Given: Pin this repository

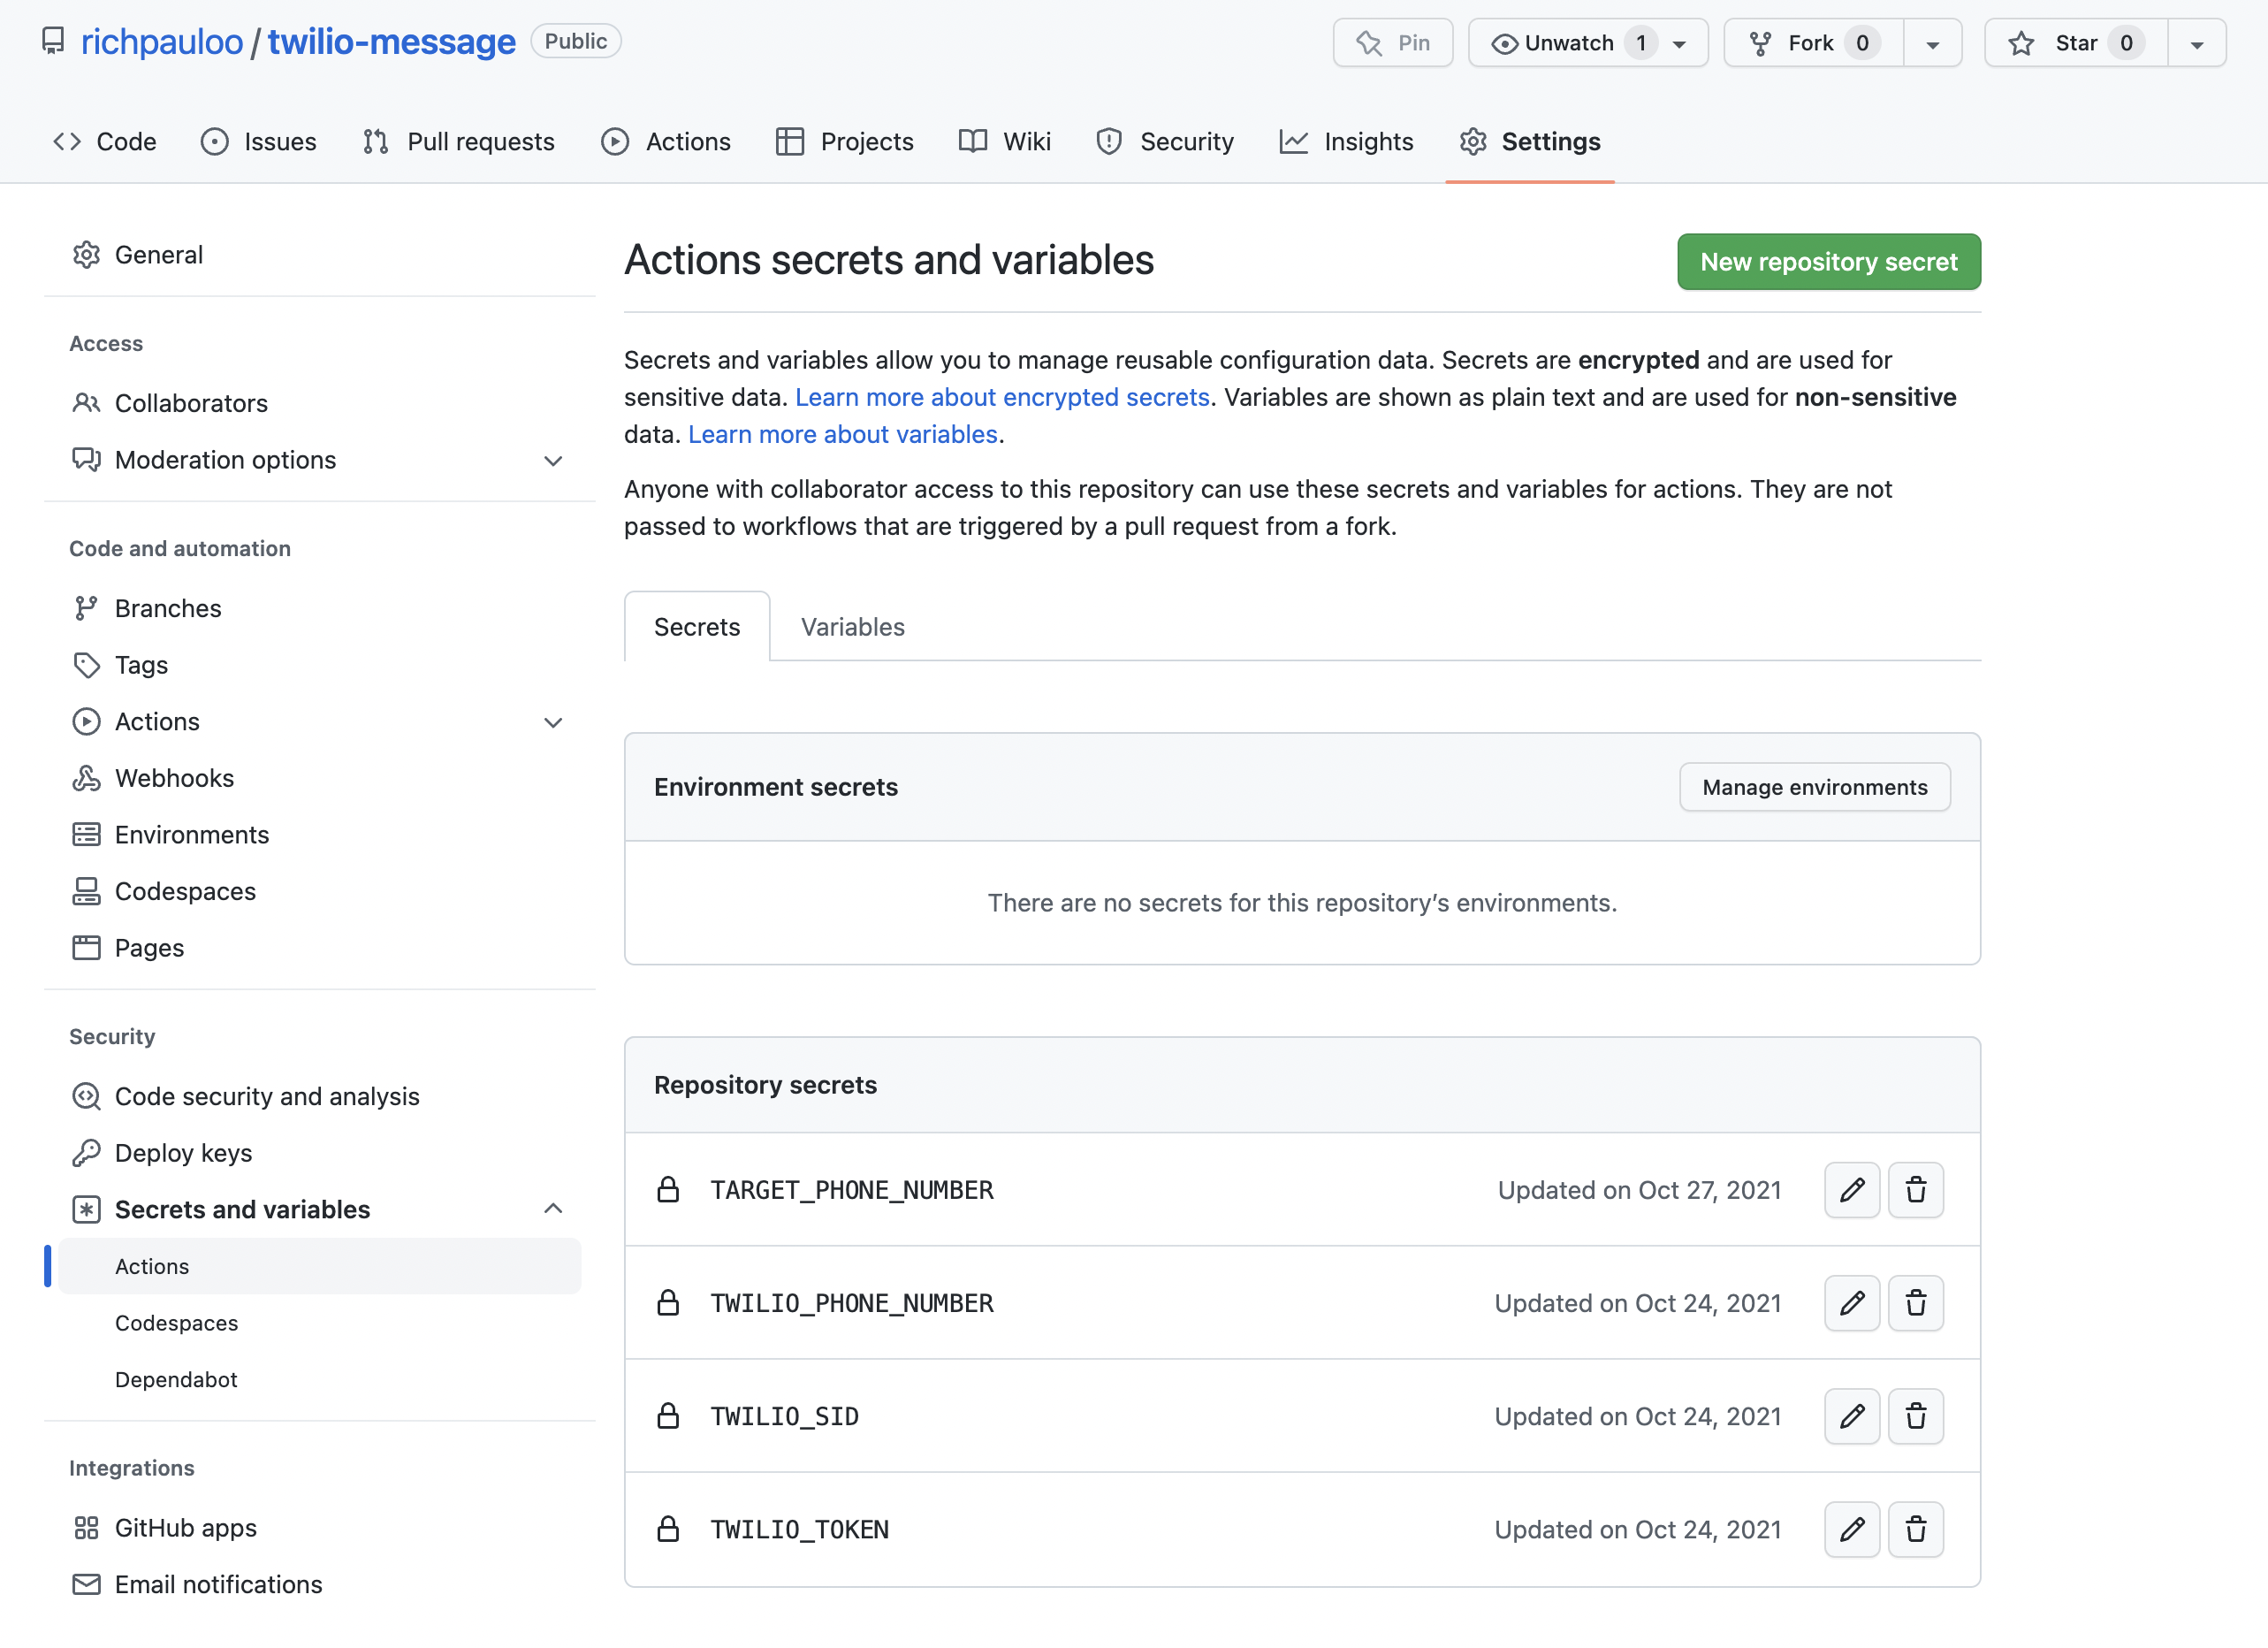Looking at the screenshot, I should coord(1392,42).
